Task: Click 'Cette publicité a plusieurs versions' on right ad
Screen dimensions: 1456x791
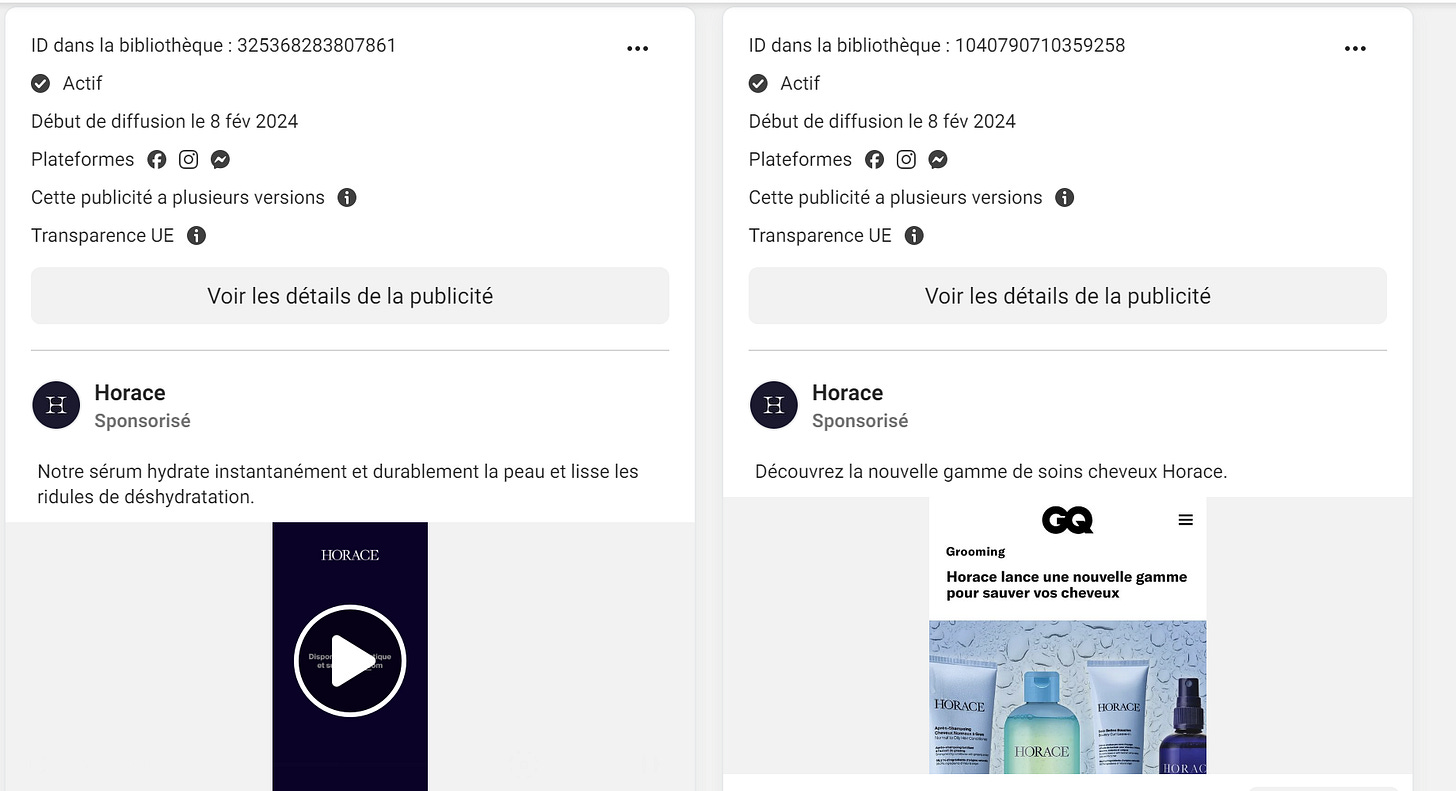Action: 896,197
